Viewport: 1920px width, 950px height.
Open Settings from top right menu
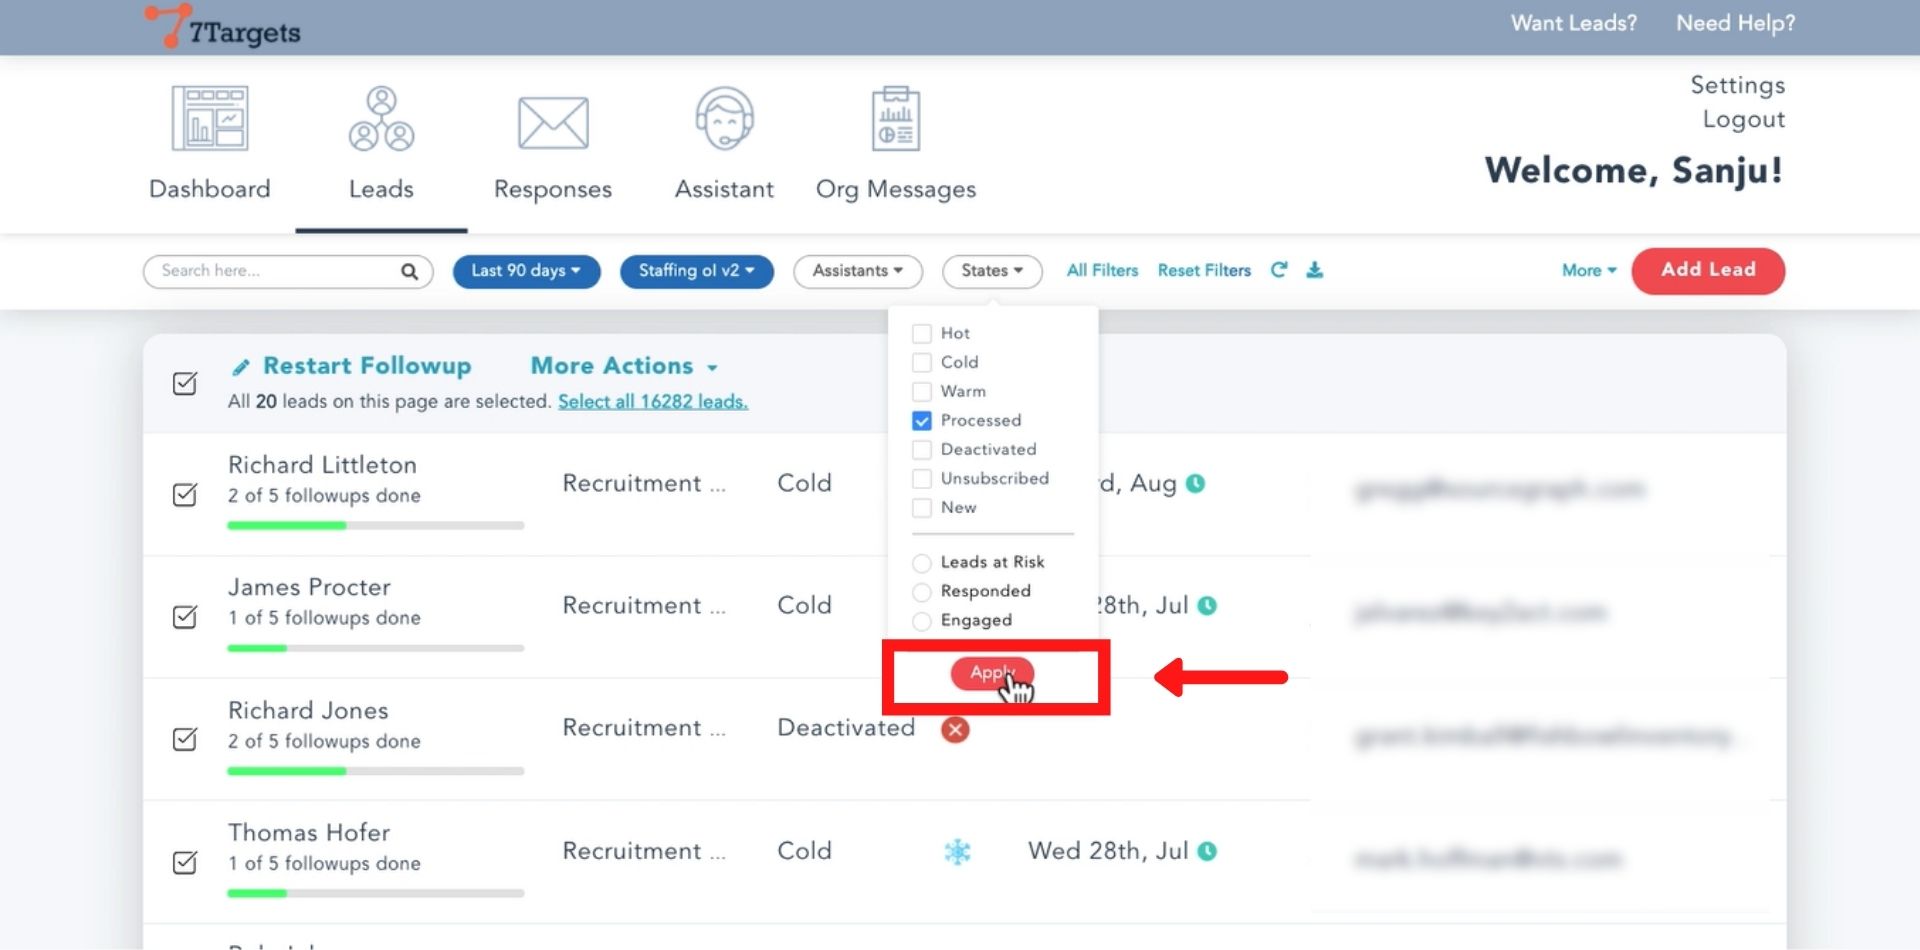click(1737, 85)
